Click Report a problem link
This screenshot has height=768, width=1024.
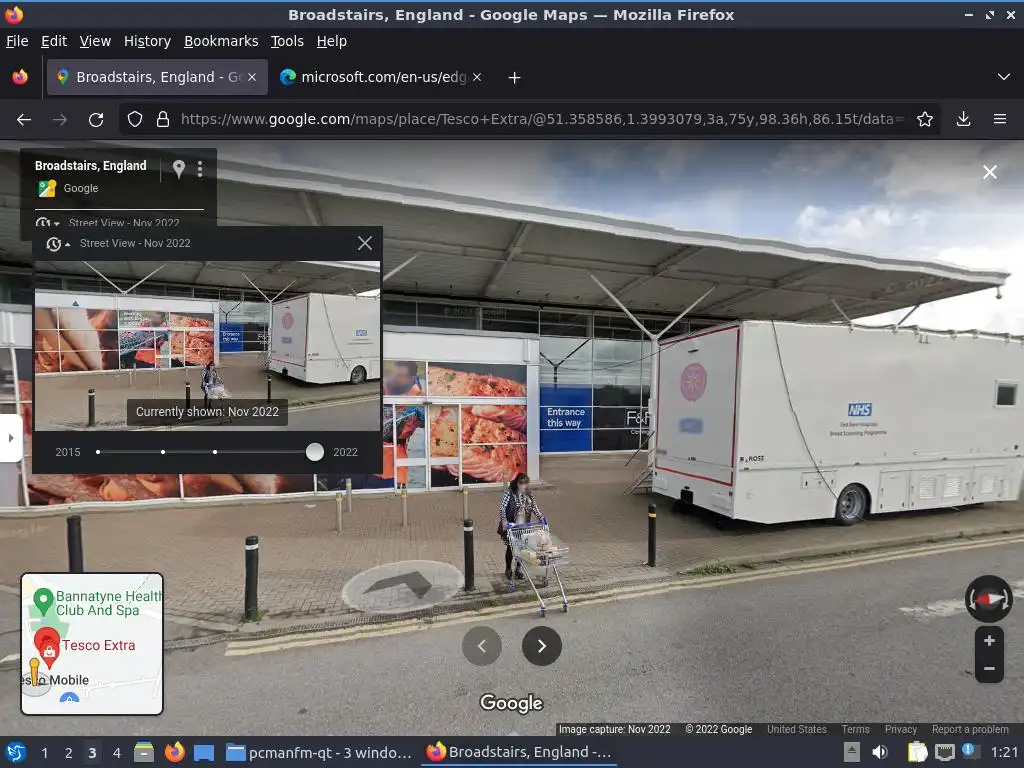click(970, 729)
